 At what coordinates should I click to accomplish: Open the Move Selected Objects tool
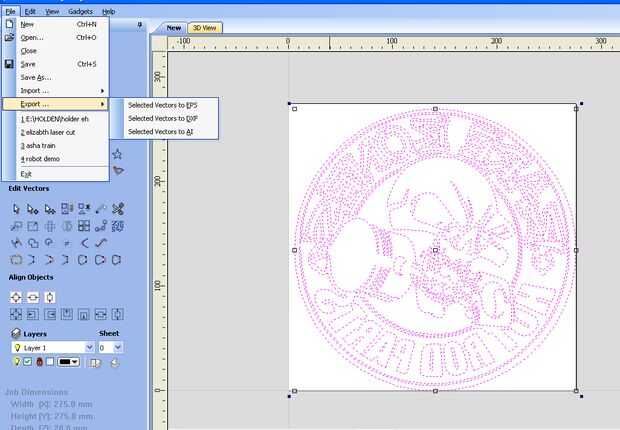pos(16,226)
